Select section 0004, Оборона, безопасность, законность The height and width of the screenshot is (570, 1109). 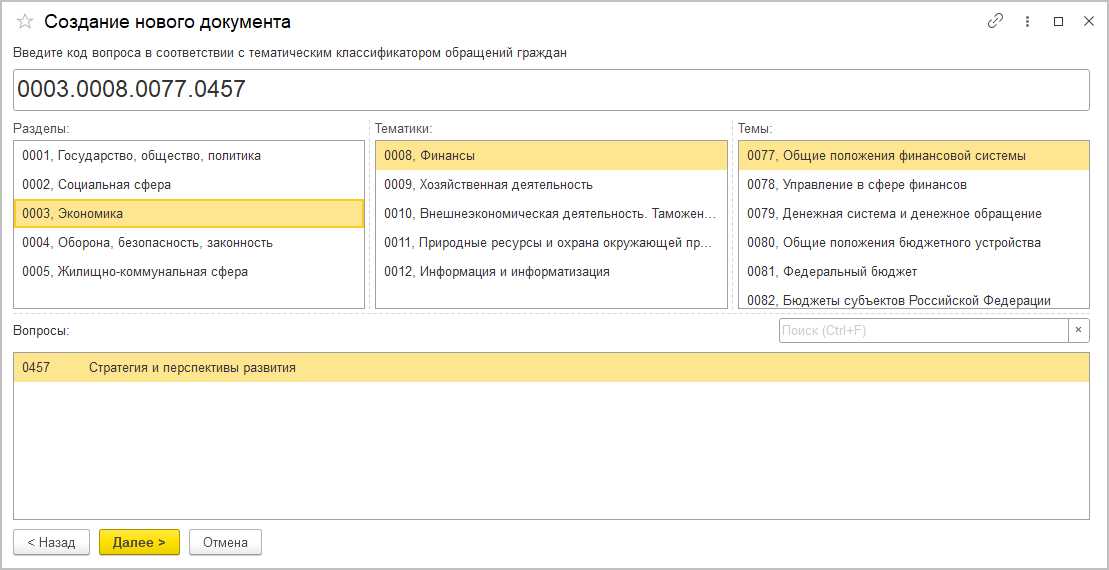click(147, 243)
